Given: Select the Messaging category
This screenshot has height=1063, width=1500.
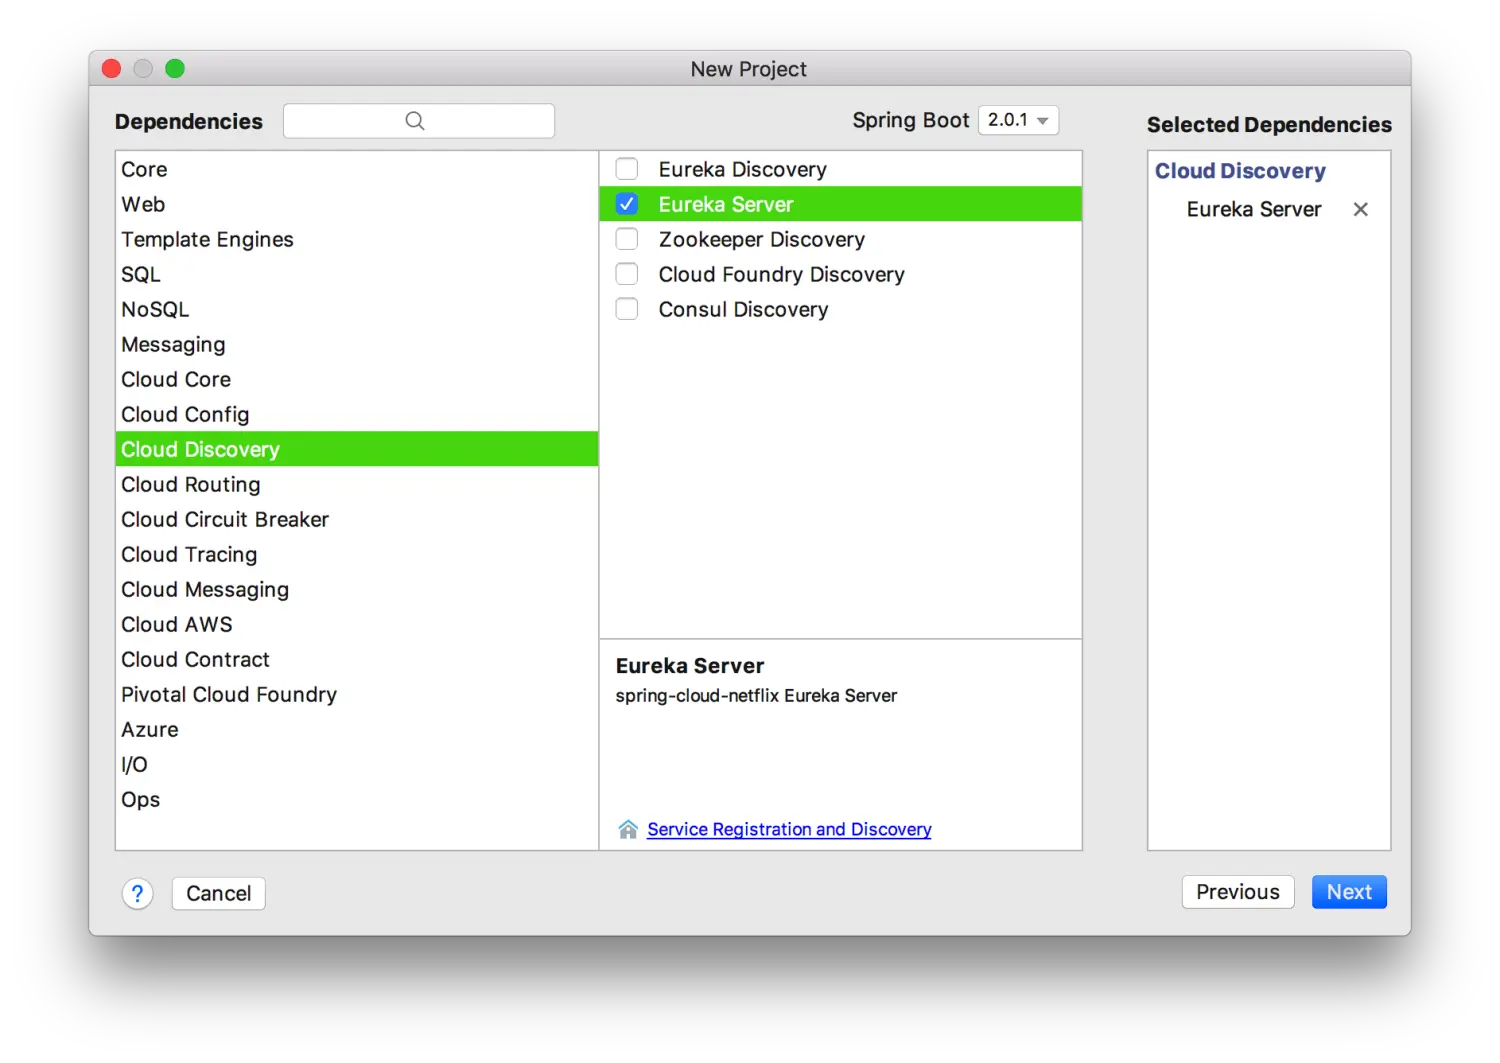Looking at the screenshot, I should pyautogui.click(x=357, y=344).
